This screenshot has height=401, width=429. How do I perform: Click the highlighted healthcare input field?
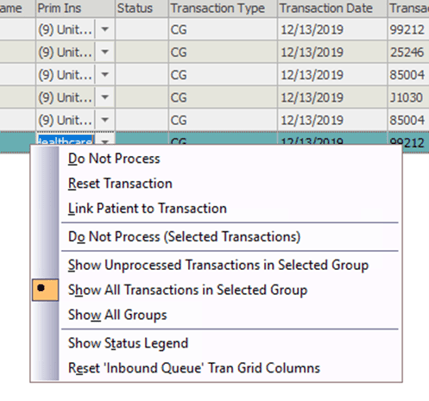[x=65, y=141]
